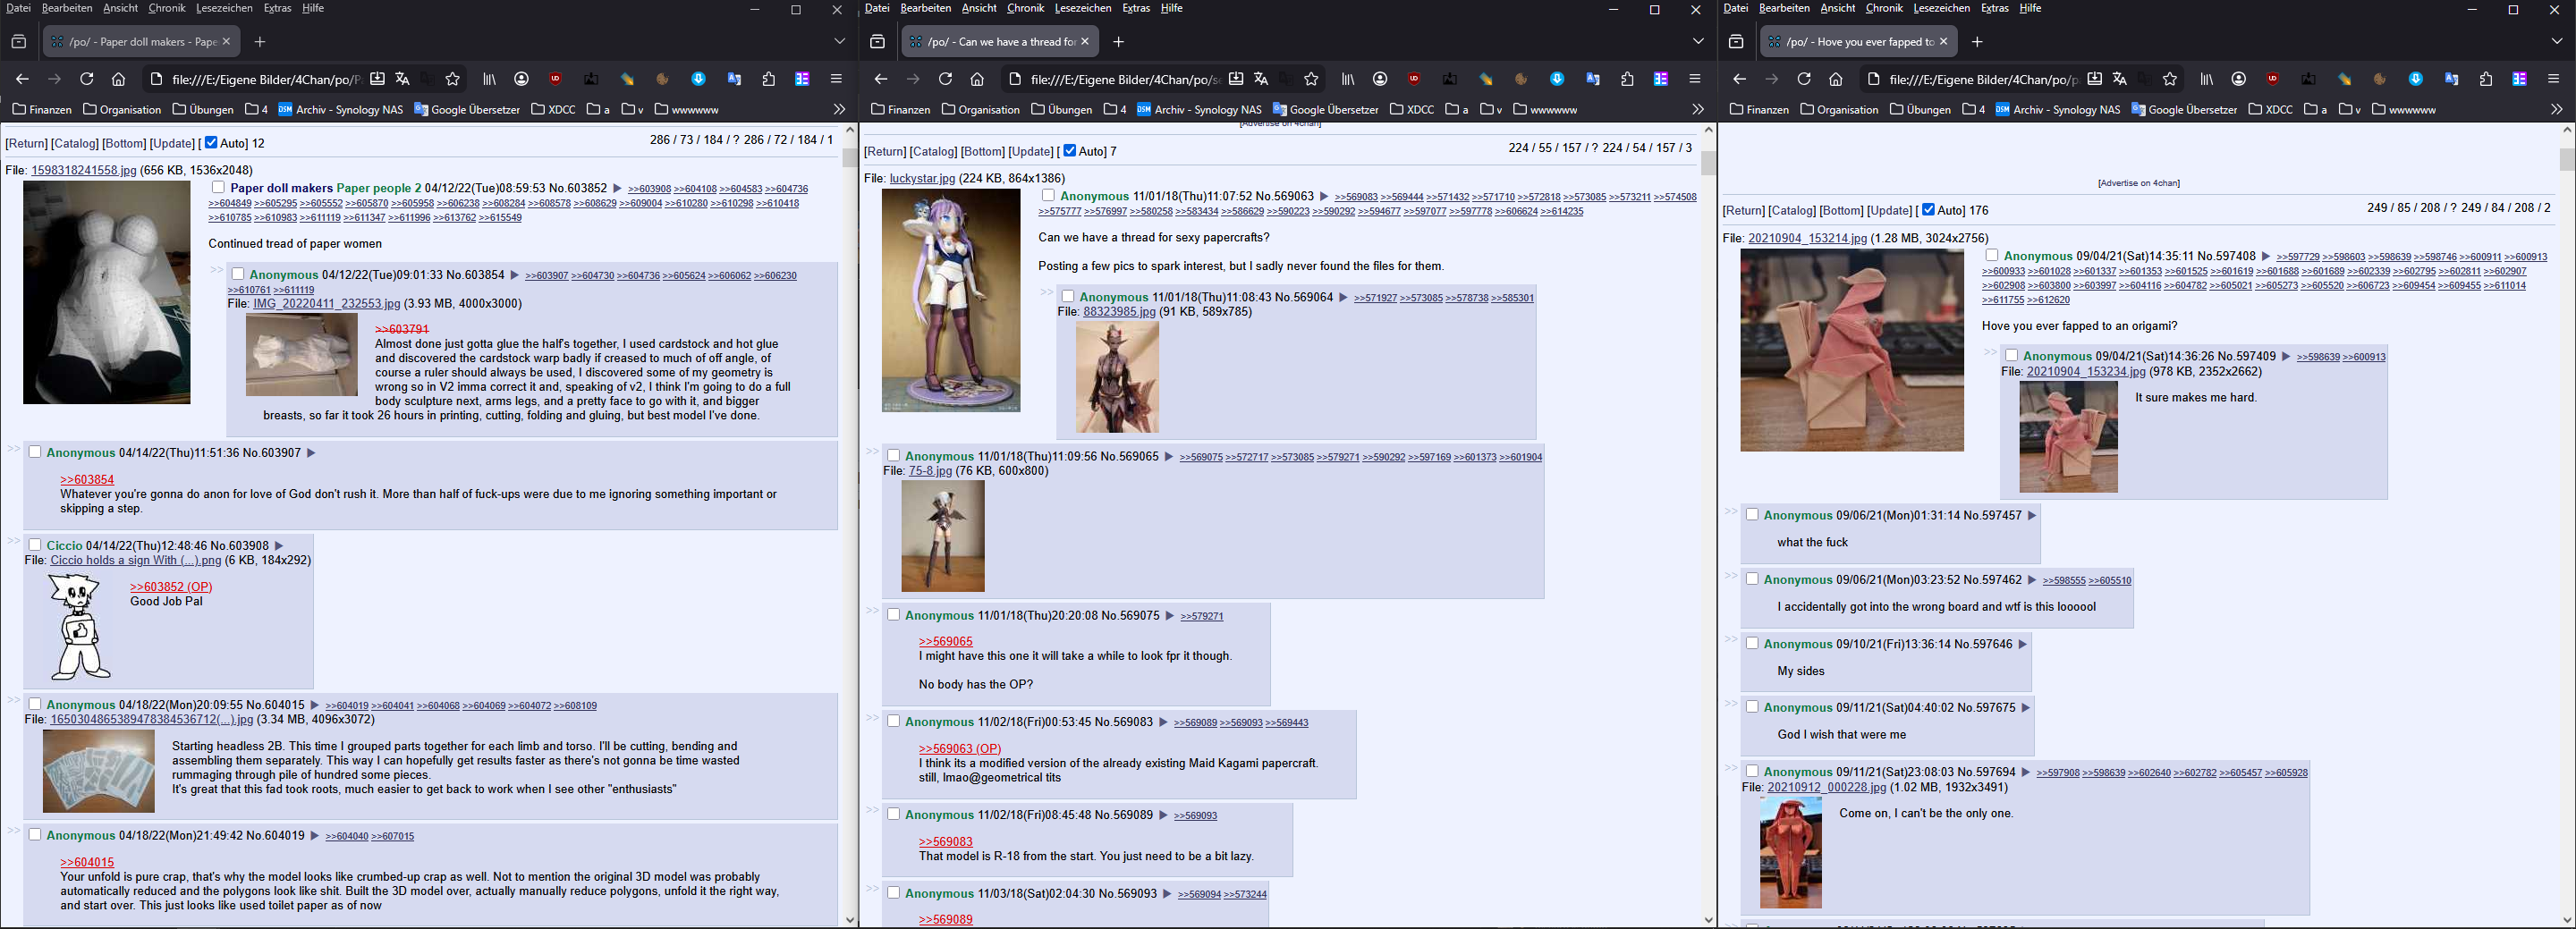The width and height of the screenshot is (2576, 929).
Task: Open the Chronik menu in the sexy papercrafts window
Action: click(x=1026, y=8)
